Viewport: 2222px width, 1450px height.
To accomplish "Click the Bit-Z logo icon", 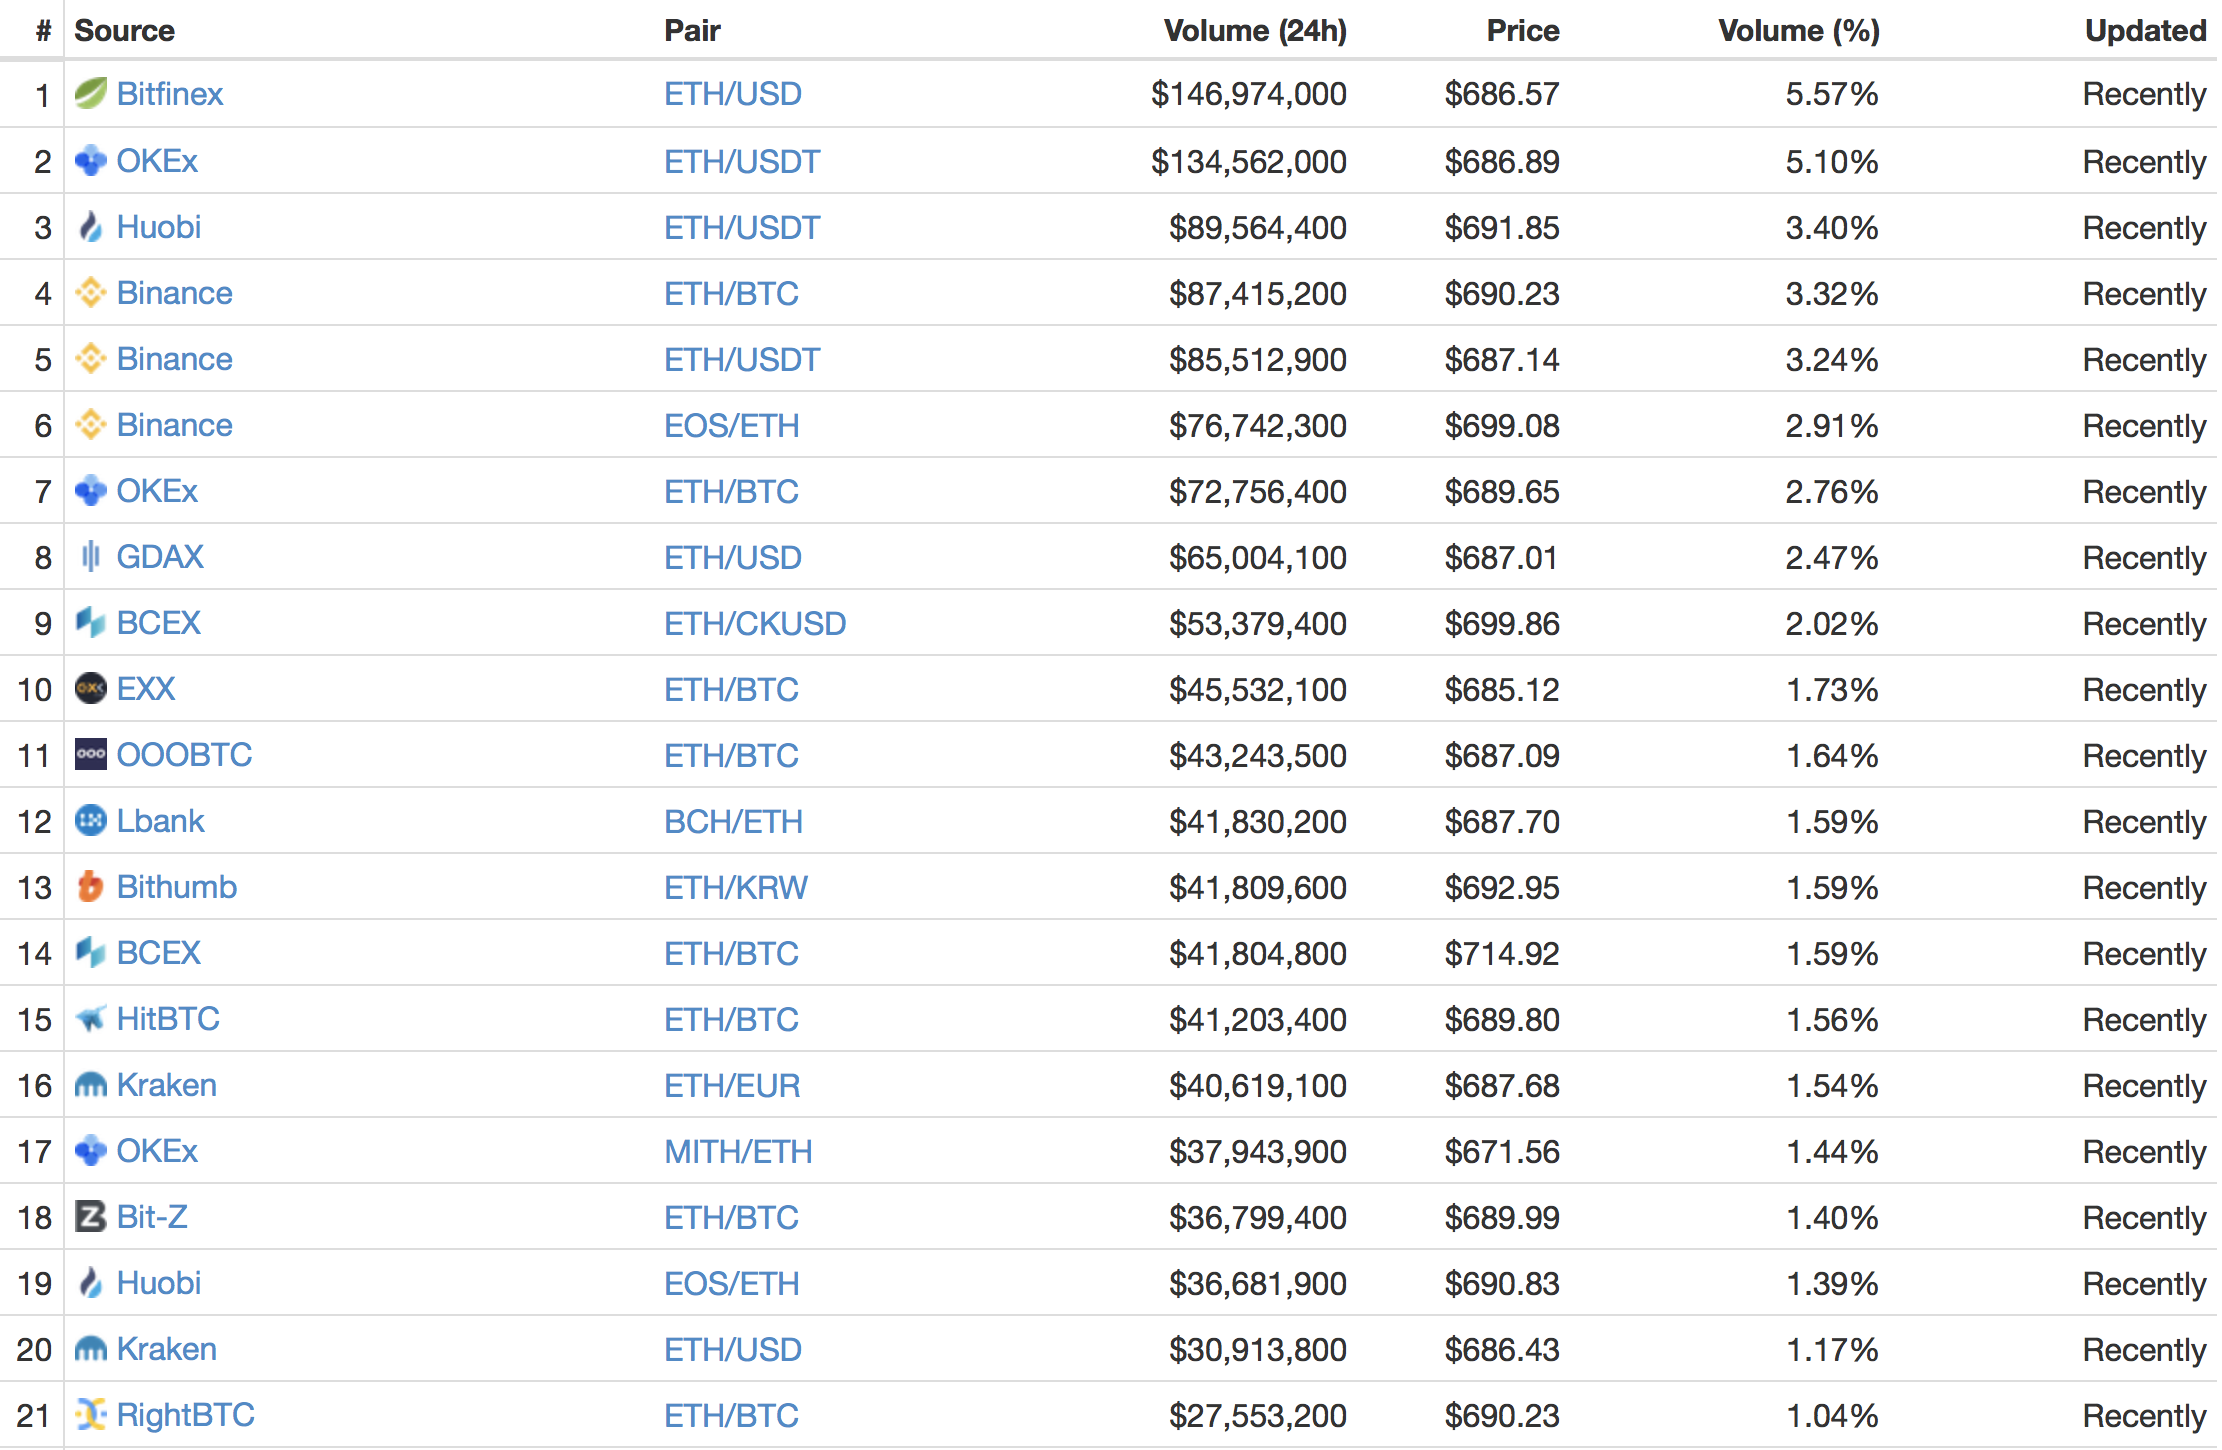I will tap(90, 1216).
